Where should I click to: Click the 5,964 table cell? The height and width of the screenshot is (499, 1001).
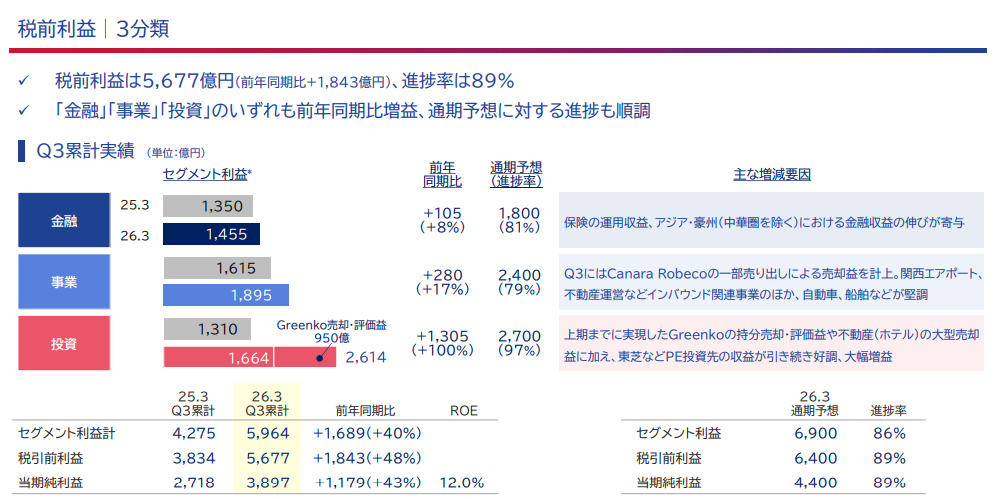(268, 434)
